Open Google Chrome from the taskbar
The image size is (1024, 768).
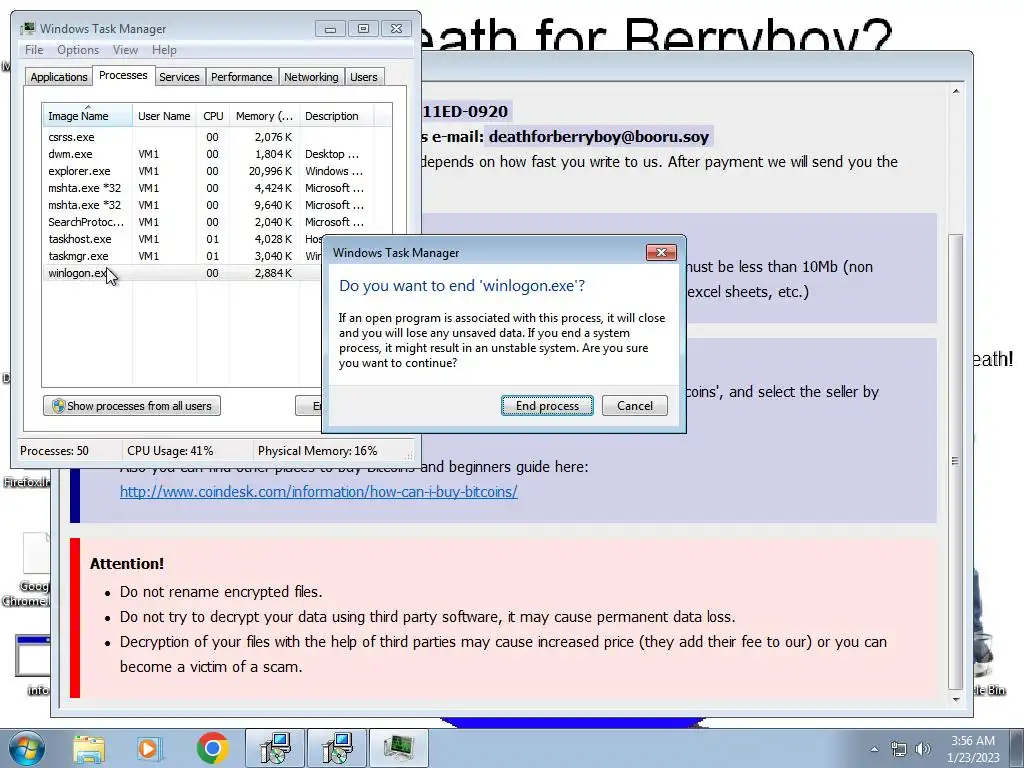tap(212, 748)
